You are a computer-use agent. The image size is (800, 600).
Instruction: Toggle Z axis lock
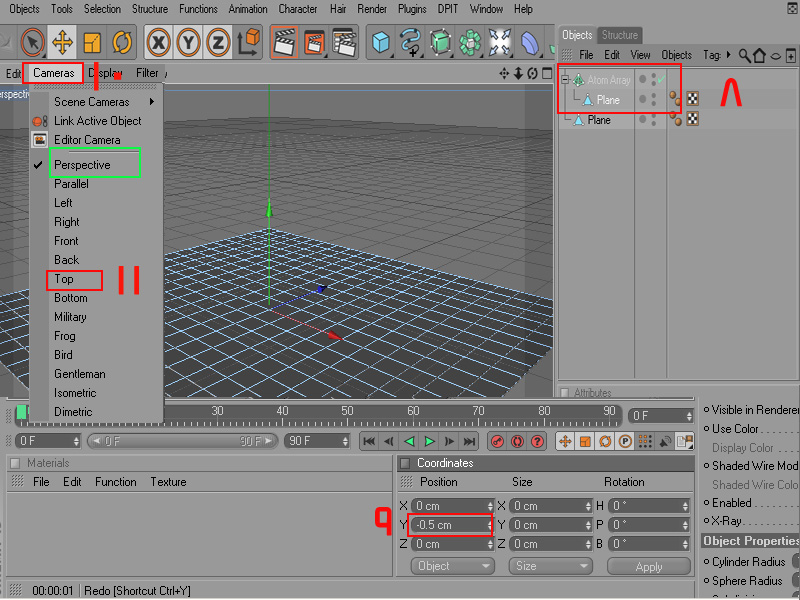click(218, 42)
